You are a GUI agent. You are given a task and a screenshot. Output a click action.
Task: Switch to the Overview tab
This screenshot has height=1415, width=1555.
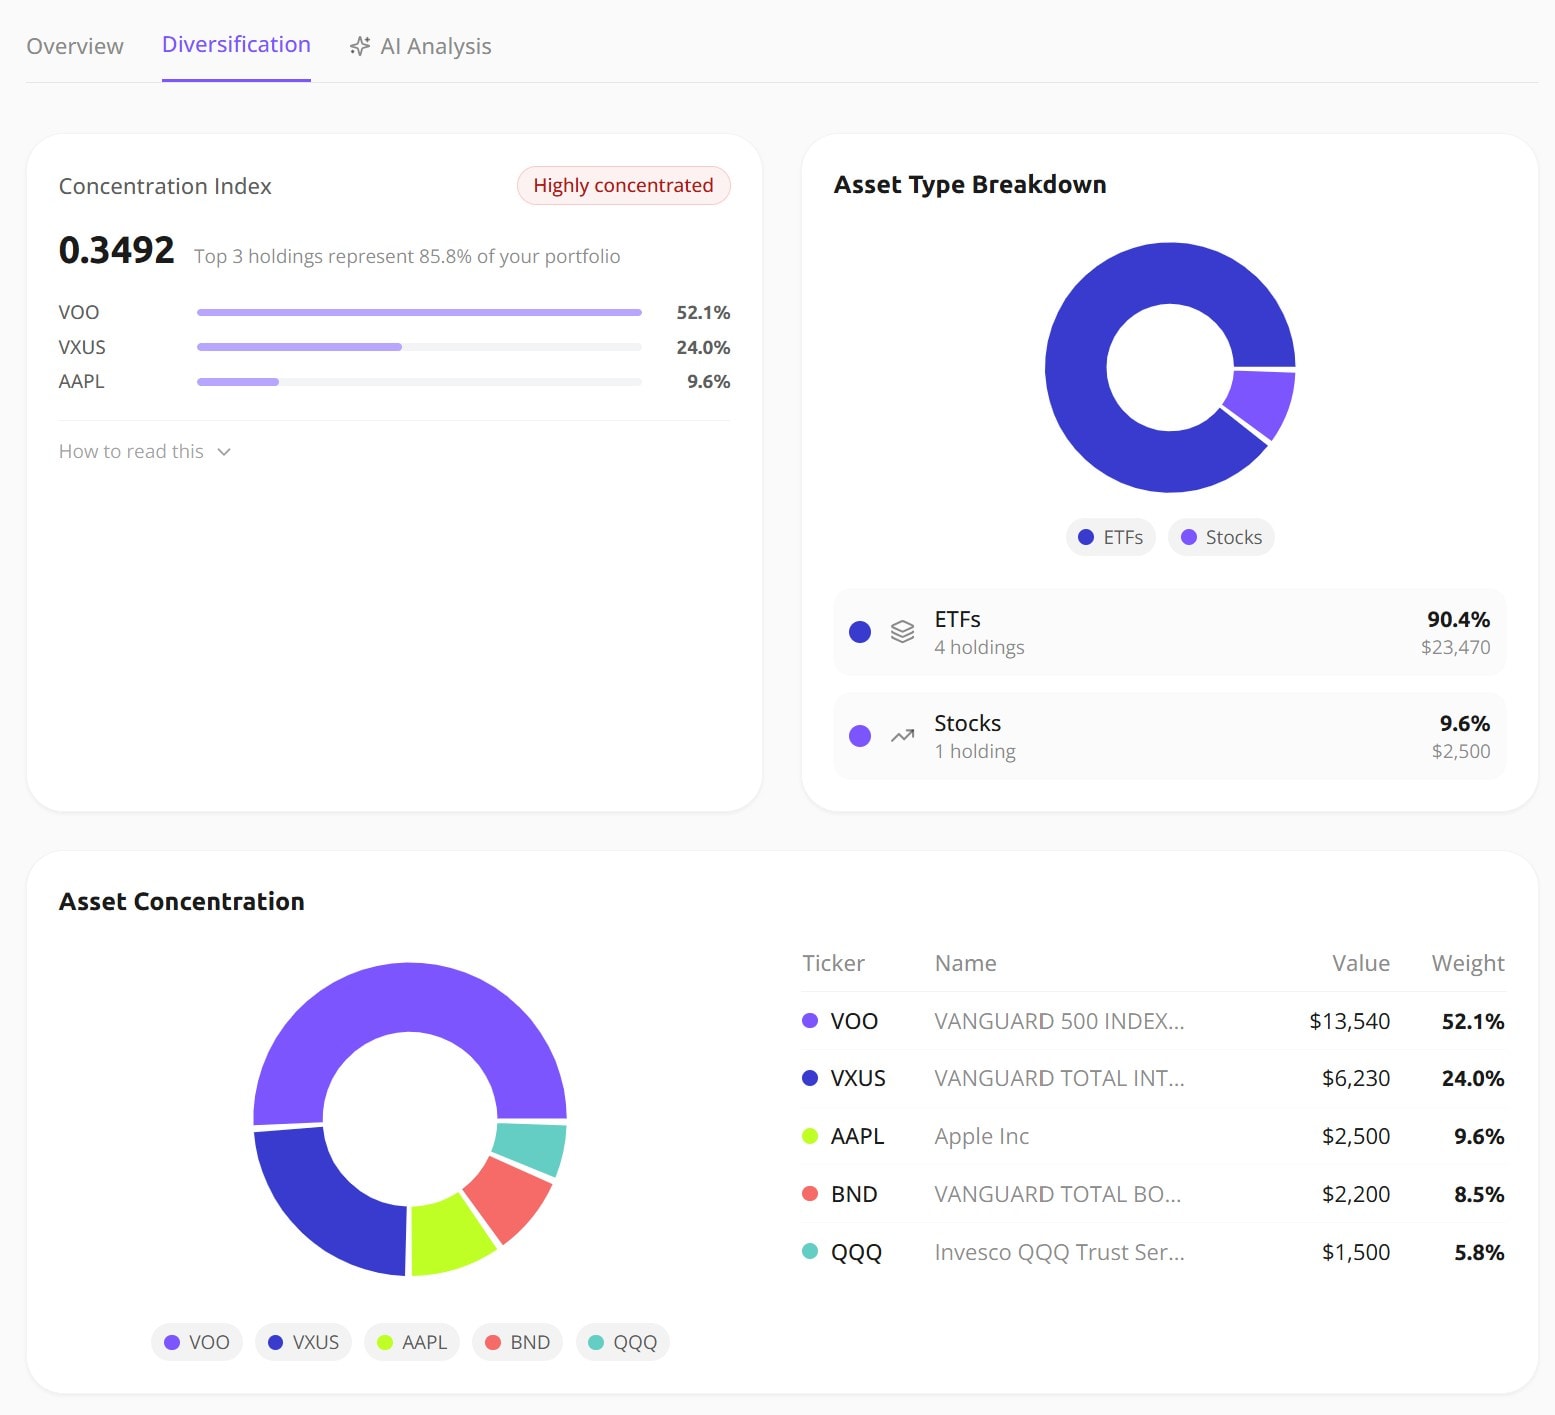[x=75, y=46]
